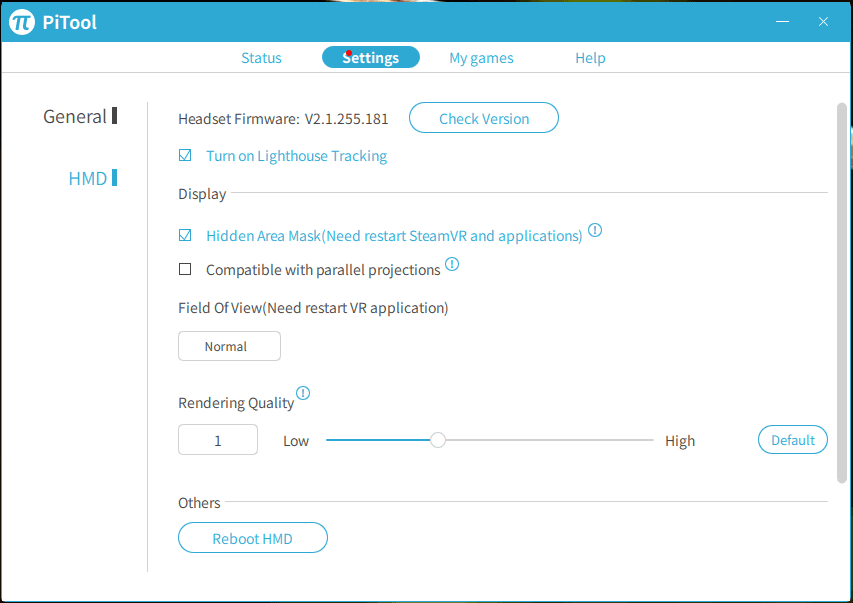
Task: Click the Reboot HMD button
Action: point(252,538)
